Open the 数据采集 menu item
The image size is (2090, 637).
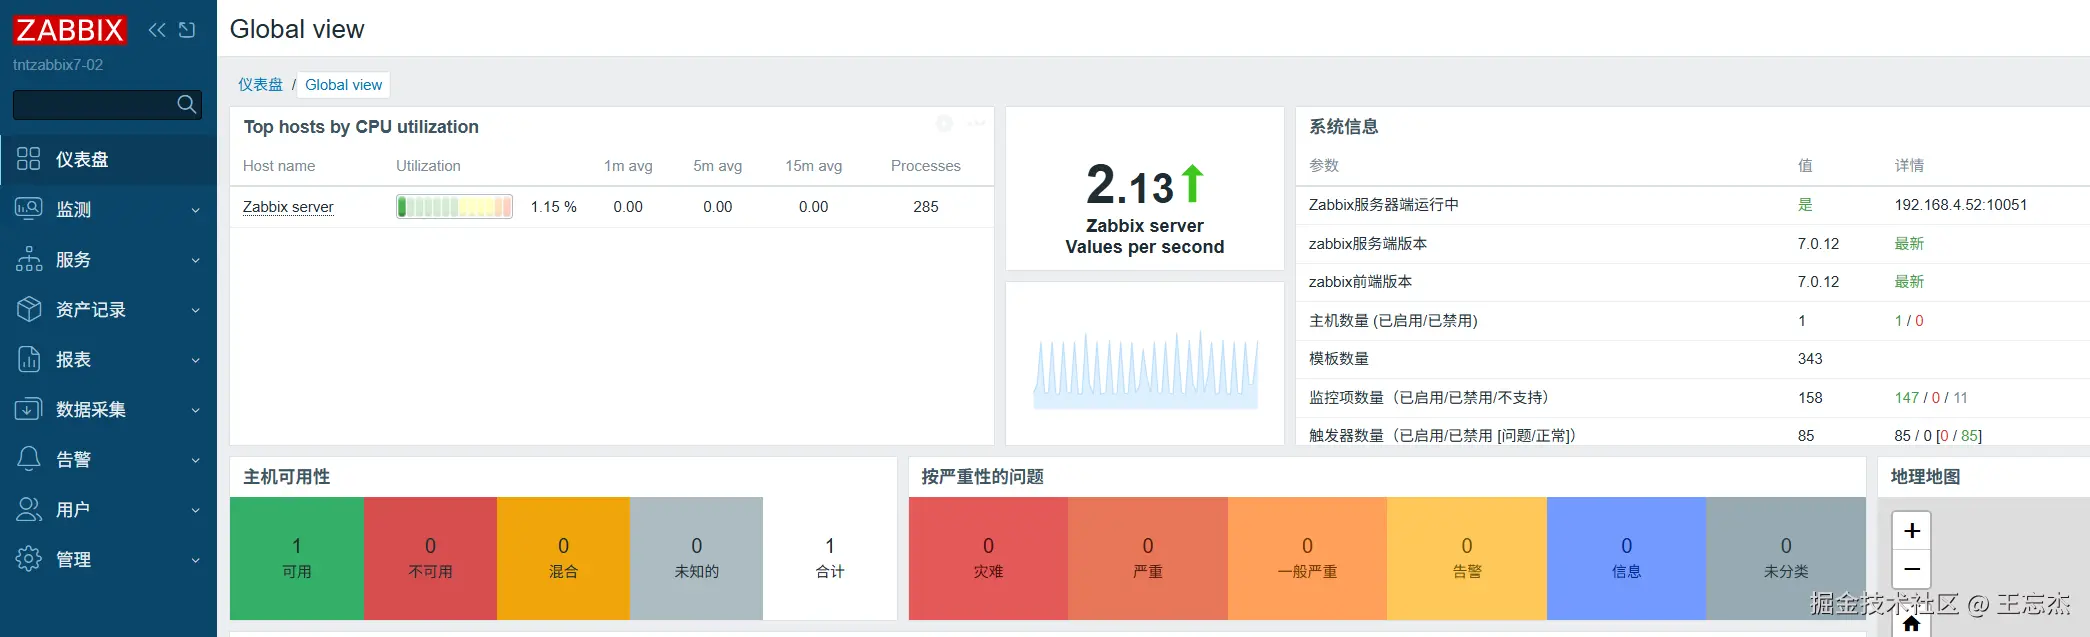tap(108, 409)
